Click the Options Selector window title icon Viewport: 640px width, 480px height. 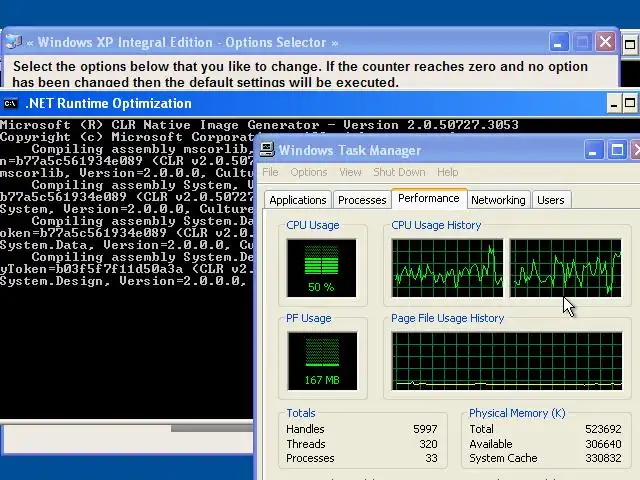(14, 42)
